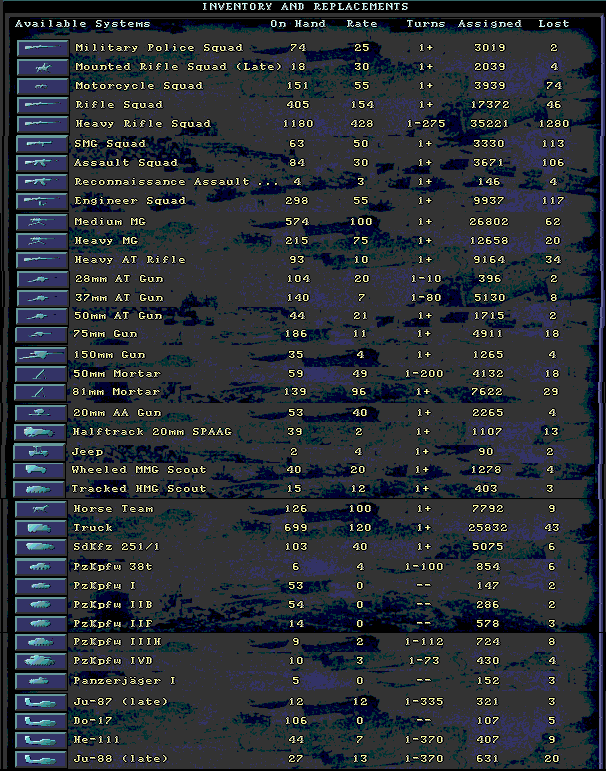The image size is (606, 771).
Task: Select the Do-17 row name
Action: click(x=93, y=721)
